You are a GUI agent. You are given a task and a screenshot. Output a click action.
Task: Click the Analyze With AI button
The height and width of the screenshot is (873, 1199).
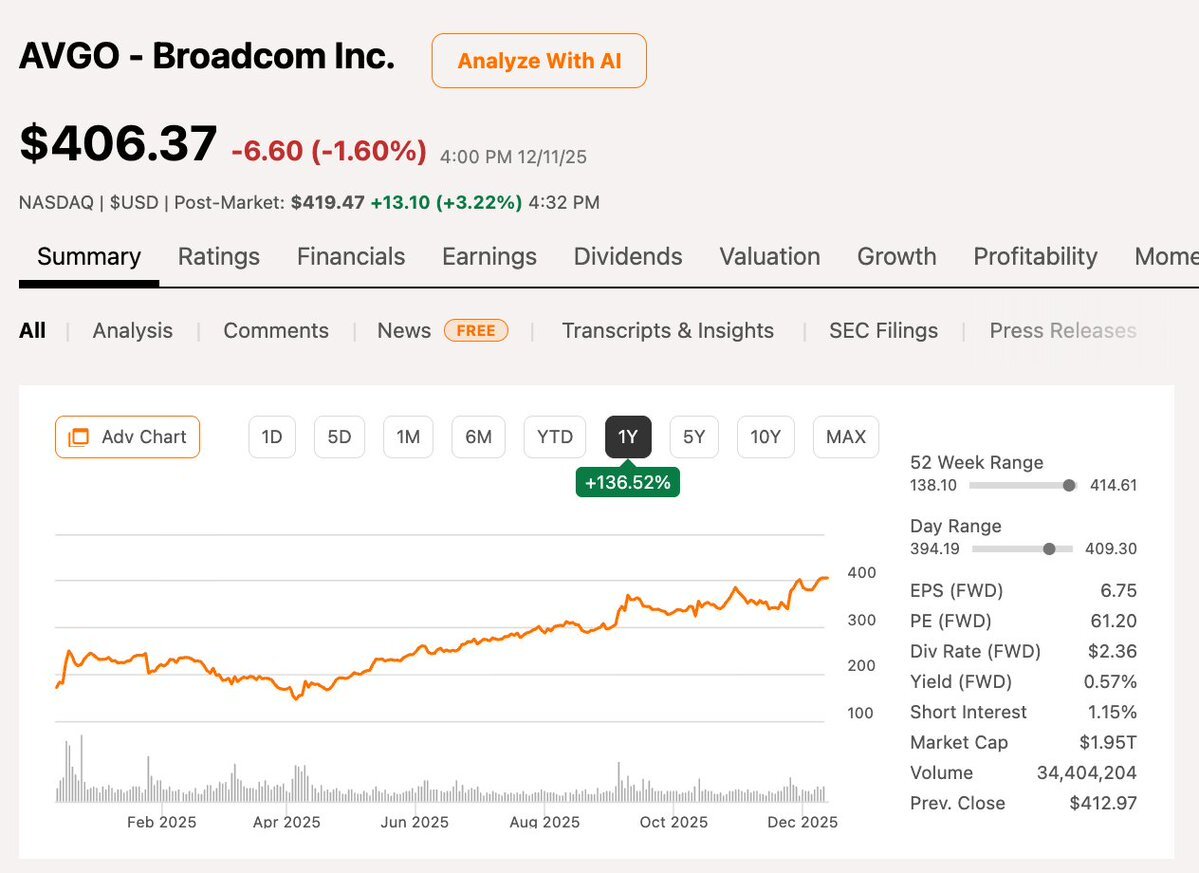(x=539, y=61)
